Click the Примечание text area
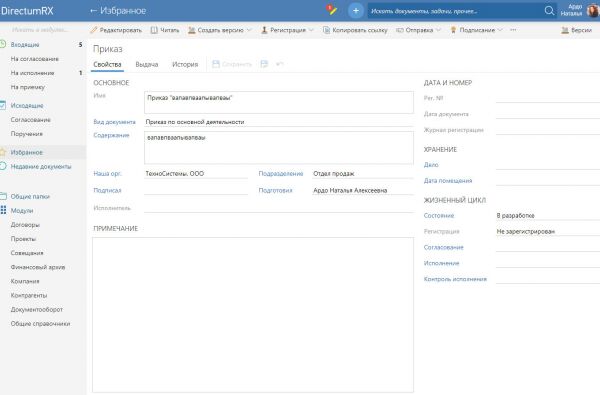 (x=253, y=315)
